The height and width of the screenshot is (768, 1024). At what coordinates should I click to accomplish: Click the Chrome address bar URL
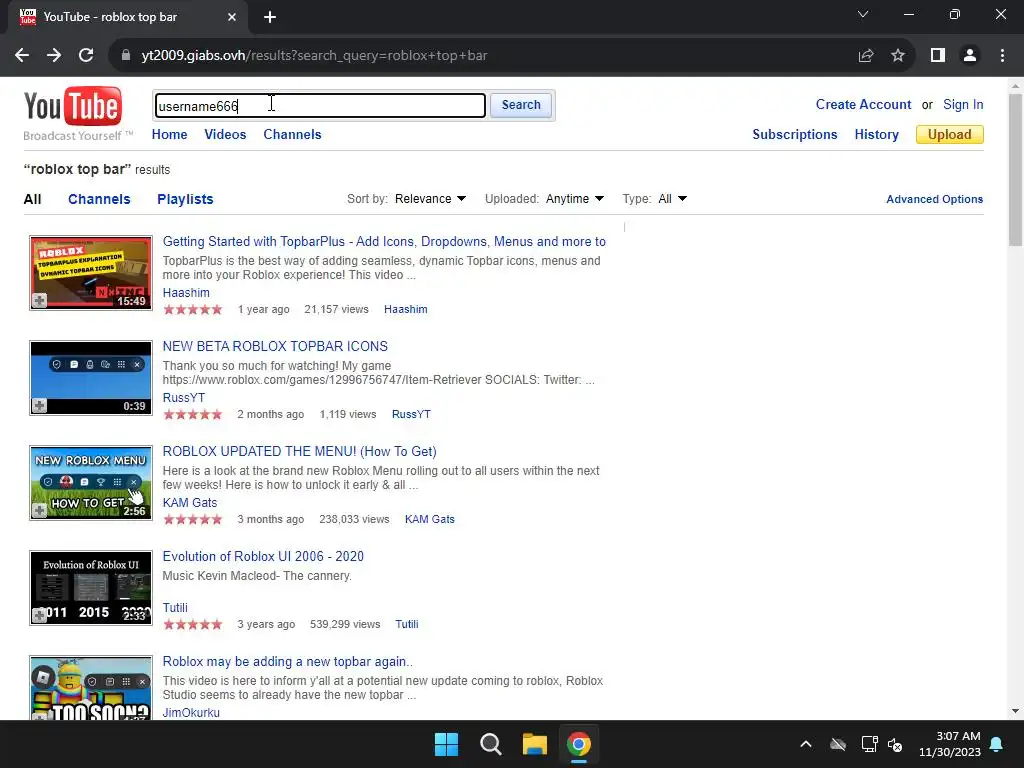[x=314, y=56]
